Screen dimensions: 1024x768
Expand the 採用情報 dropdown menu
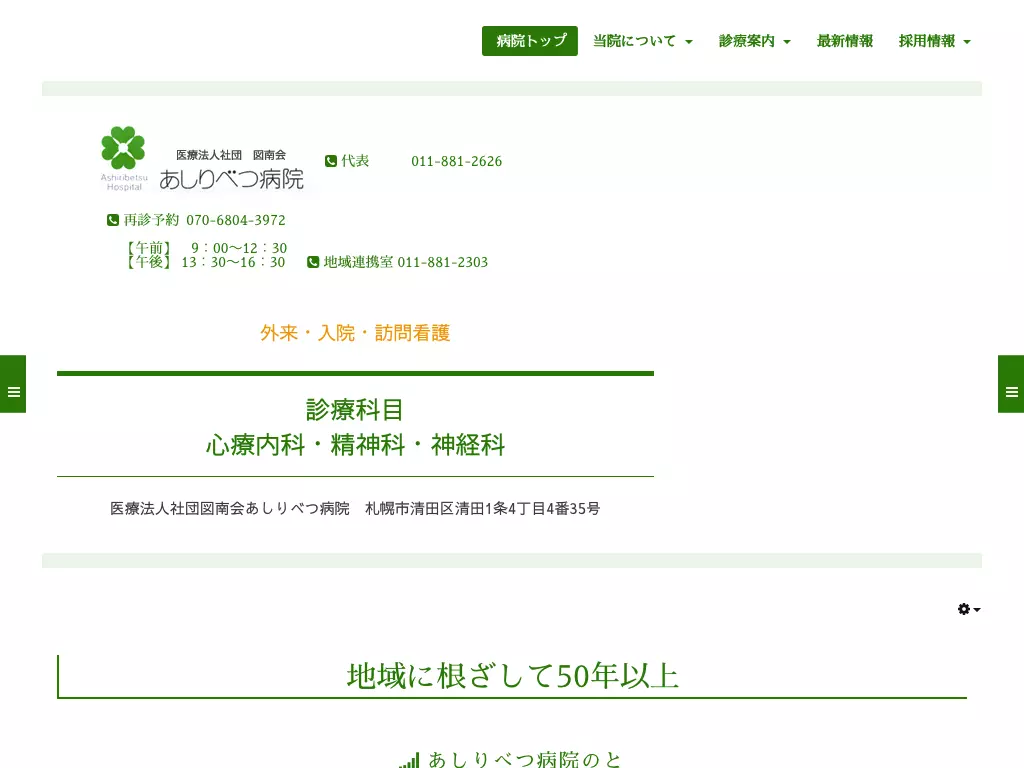pos(934,41)
